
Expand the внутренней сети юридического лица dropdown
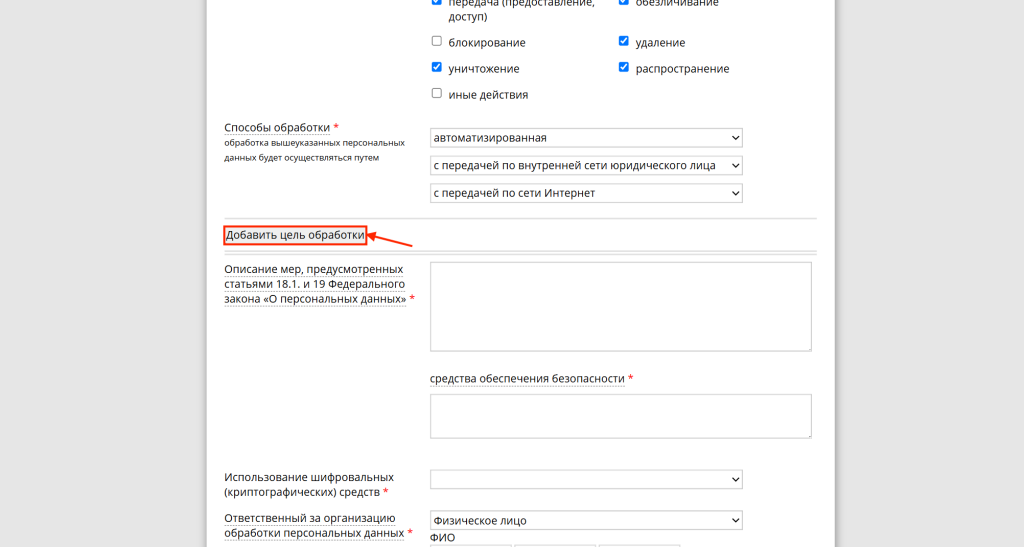click(586, 165)
